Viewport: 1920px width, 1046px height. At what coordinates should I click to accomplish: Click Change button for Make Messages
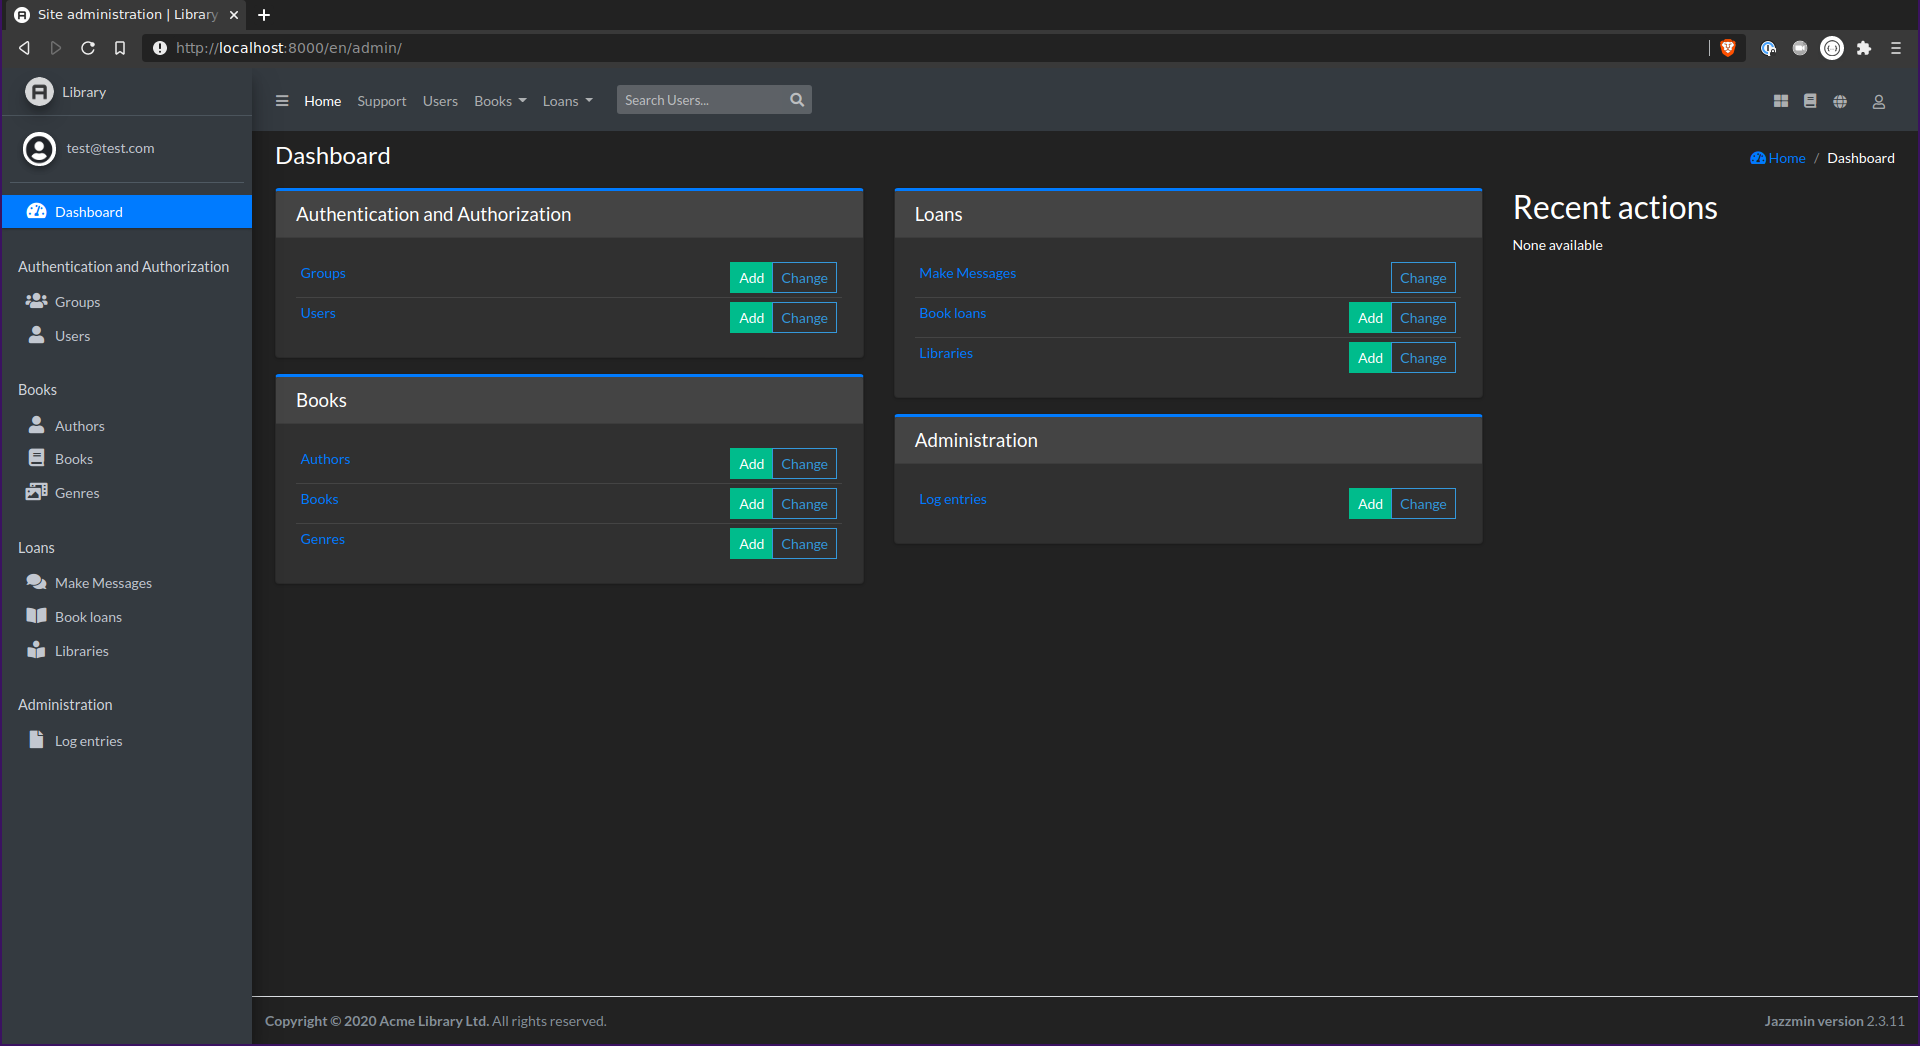point(1423,278)
